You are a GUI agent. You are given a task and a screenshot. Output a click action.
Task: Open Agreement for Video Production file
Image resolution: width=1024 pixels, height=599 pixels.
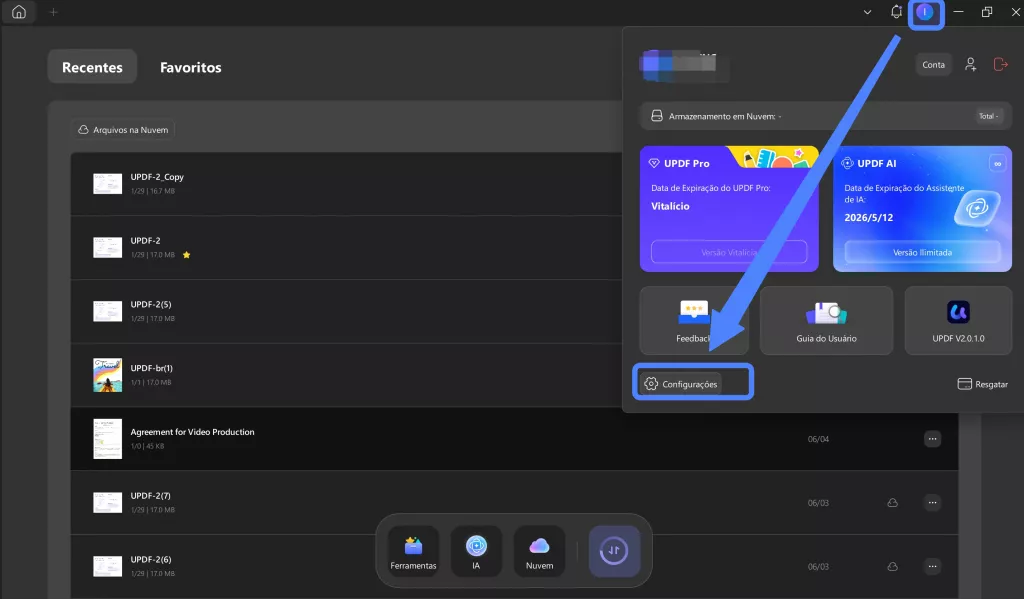[514, 439]
